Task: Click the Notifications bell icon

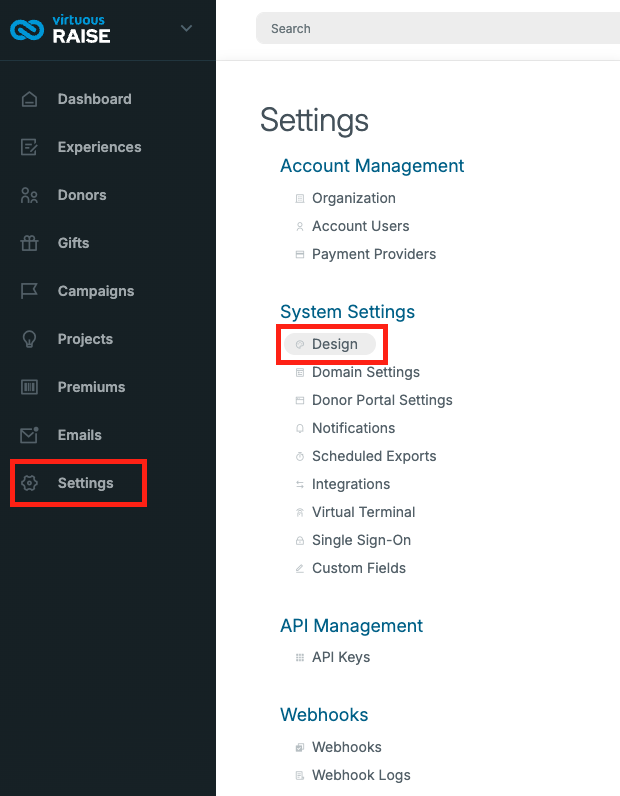Action: coord(300,428)
